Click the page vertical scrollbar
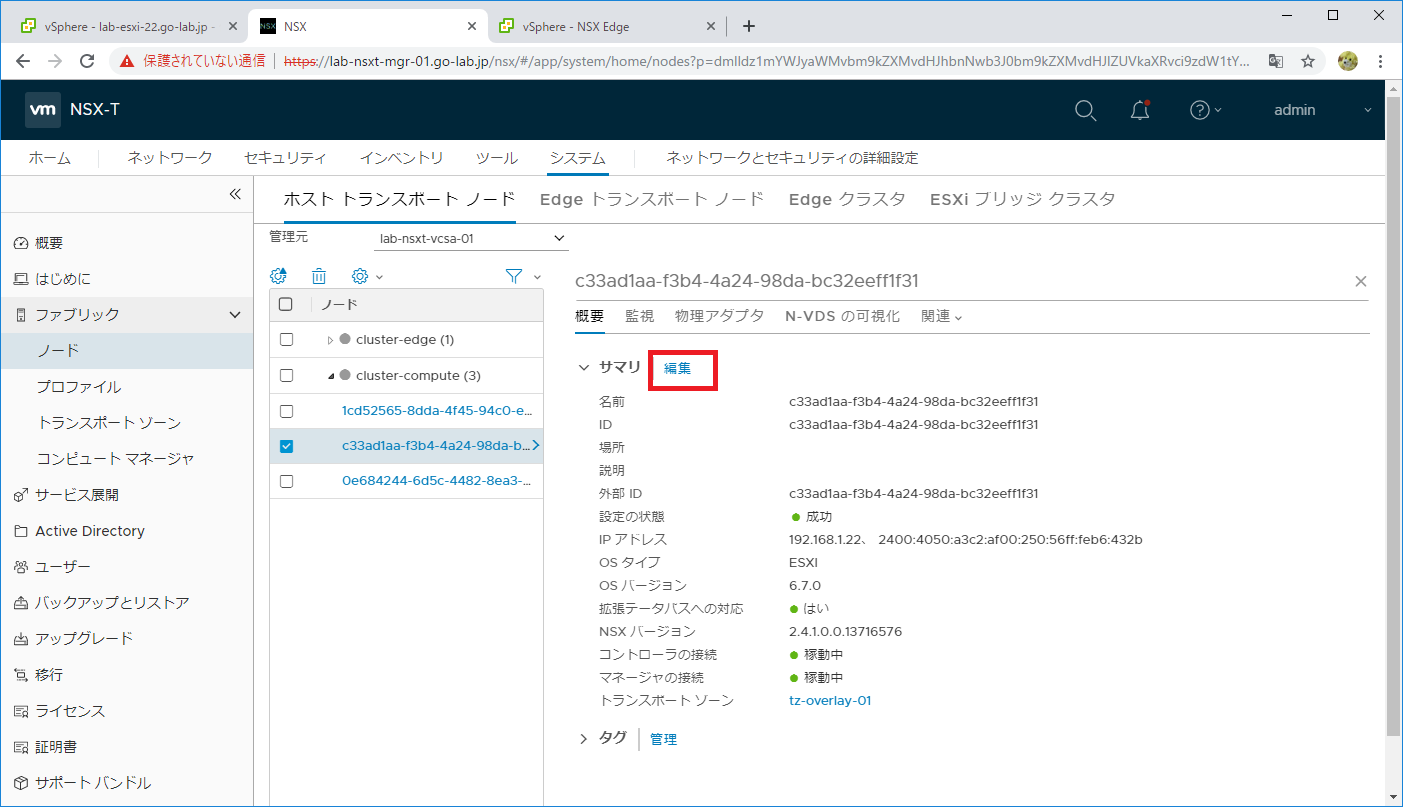This screenshot has width=1403, height=807. [x=1394, y=415]
